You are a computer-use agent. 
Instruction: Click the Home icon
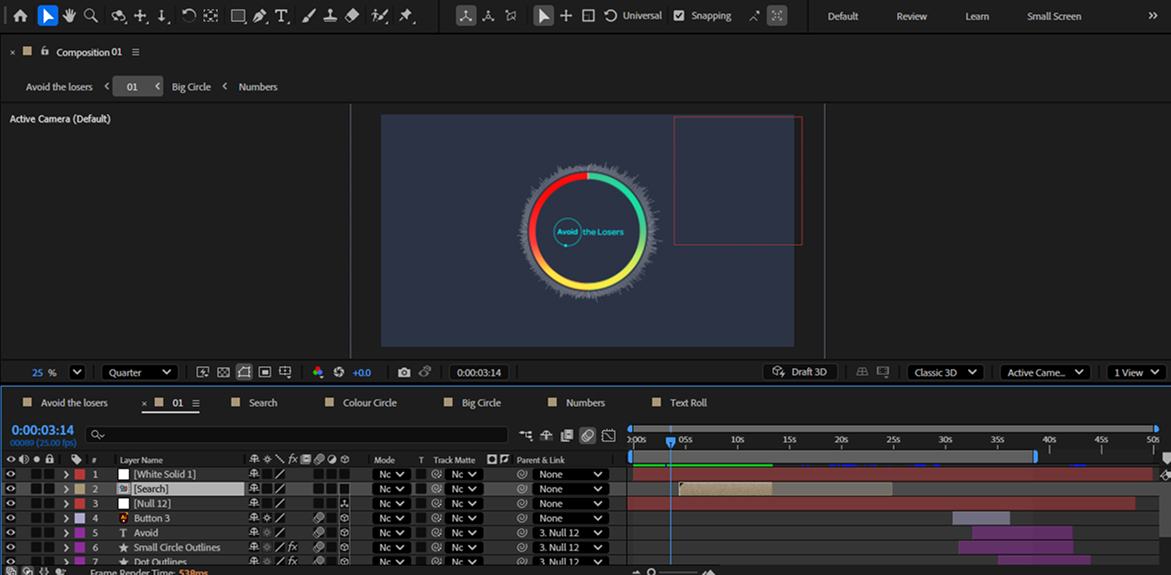tap(20, 16)
